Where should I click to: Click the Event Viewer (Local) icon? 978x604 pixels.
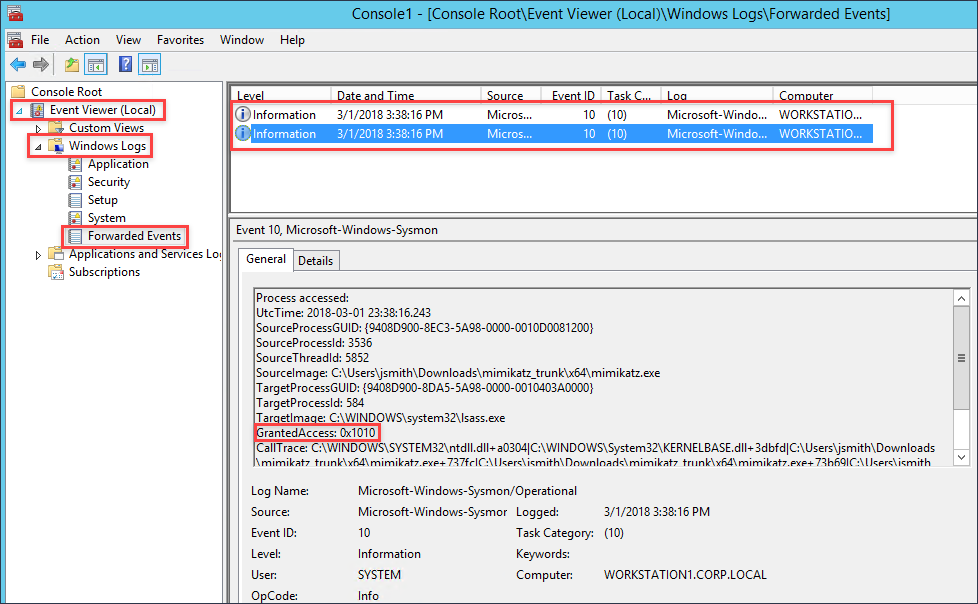(x=37, y=110)
